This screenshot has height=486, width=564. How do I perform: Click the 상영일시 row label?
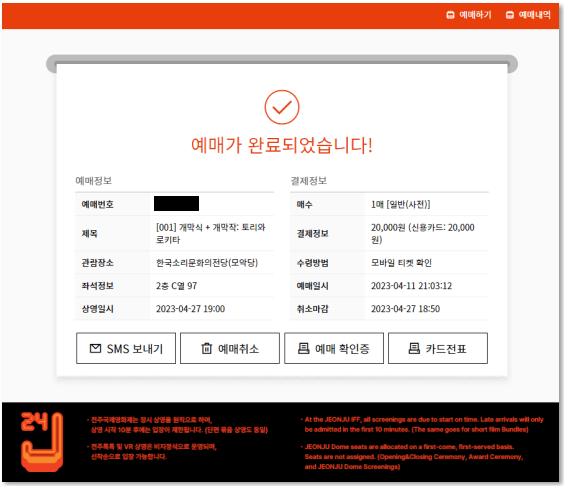(97, 309)
